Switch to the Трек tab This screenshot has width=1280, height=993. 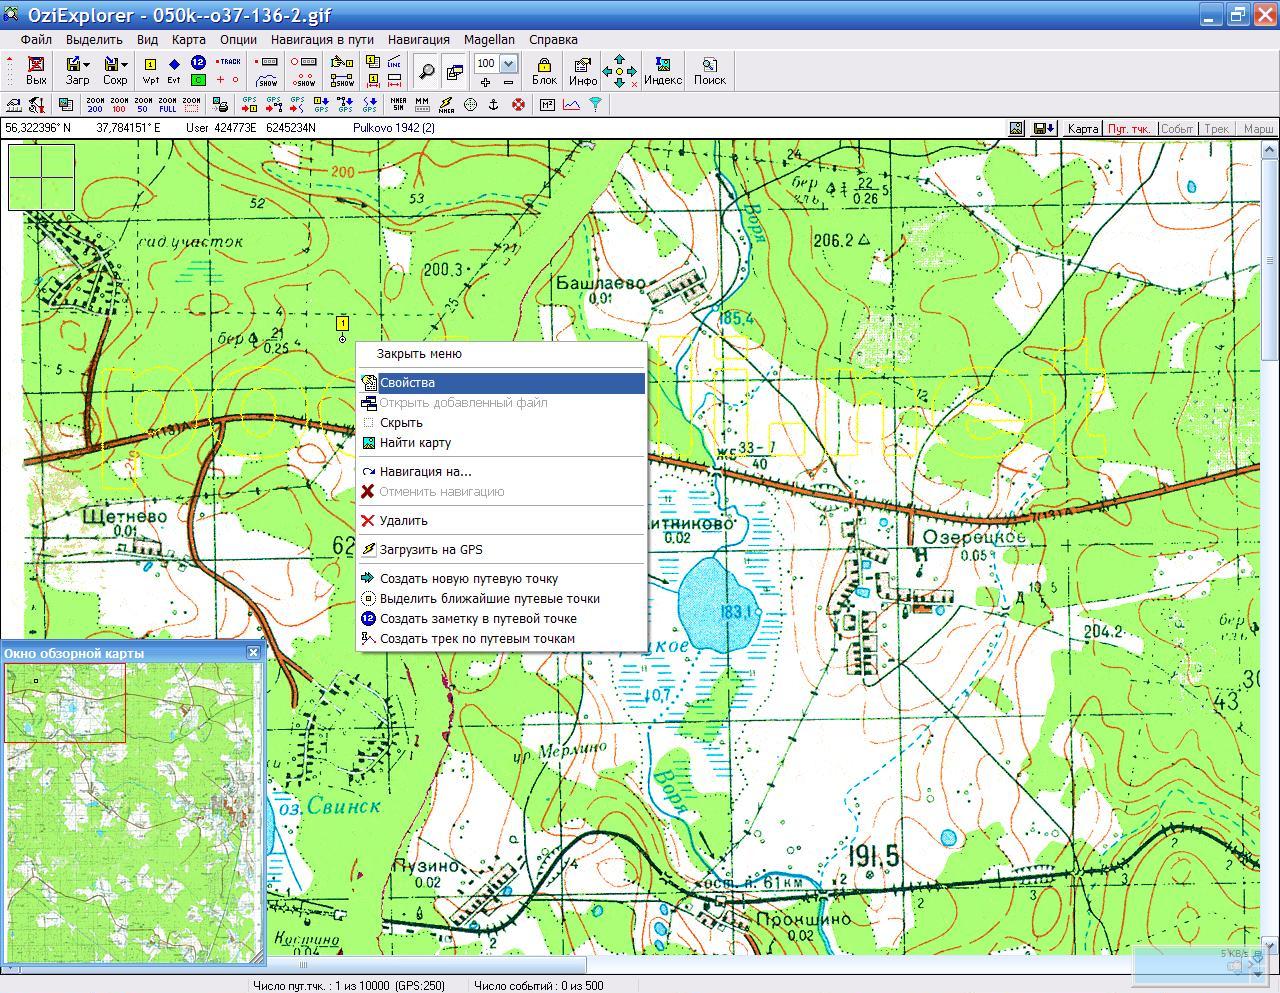(1217, 129)
